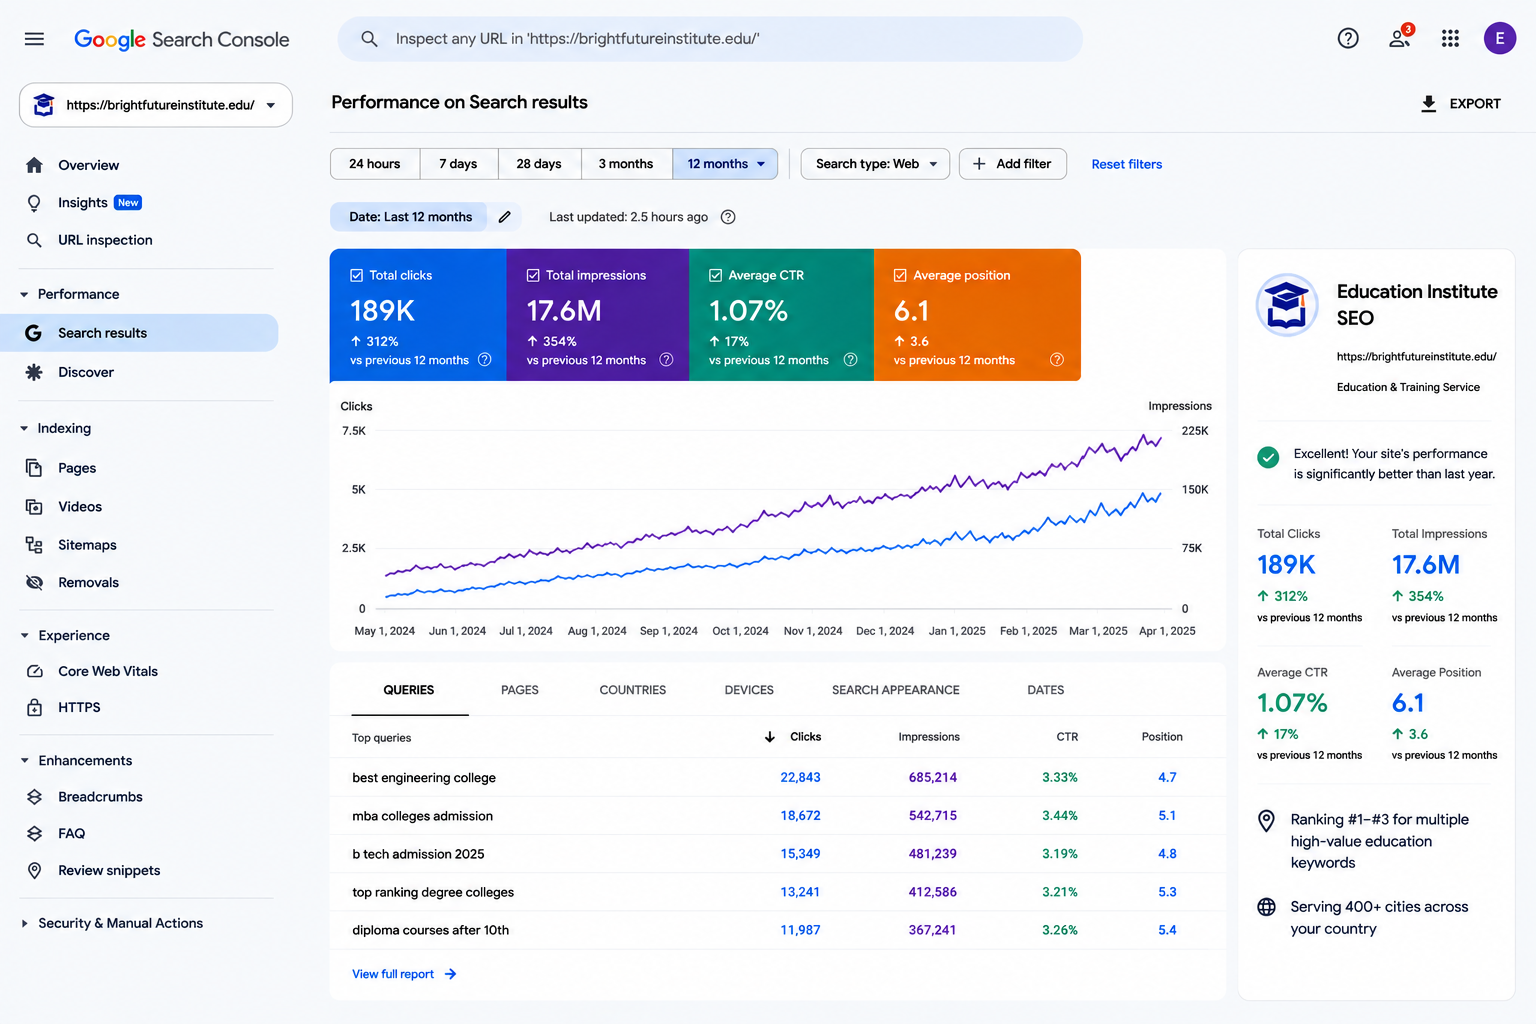
Task: Click the help icon on Average CTR card
Action: [x=851, y=360]
